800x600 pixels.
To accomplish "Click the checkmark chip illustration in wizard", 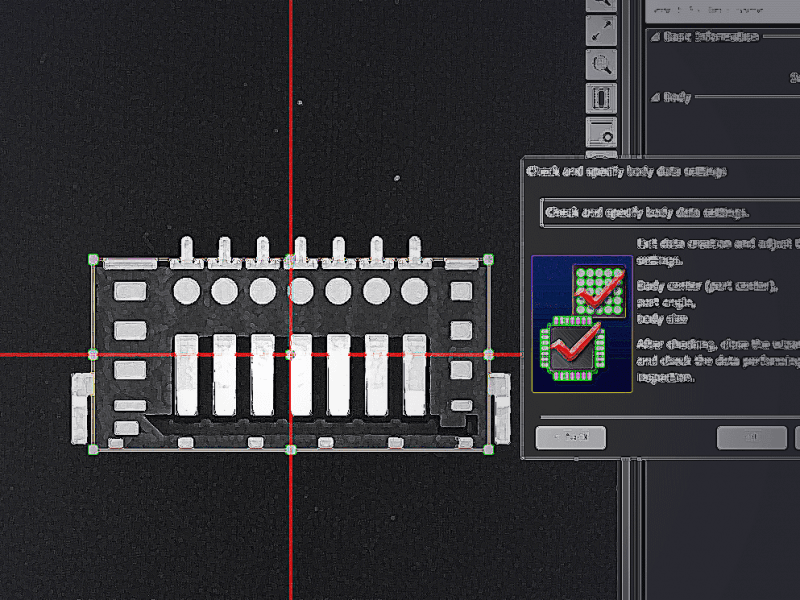I will (582, 324).
